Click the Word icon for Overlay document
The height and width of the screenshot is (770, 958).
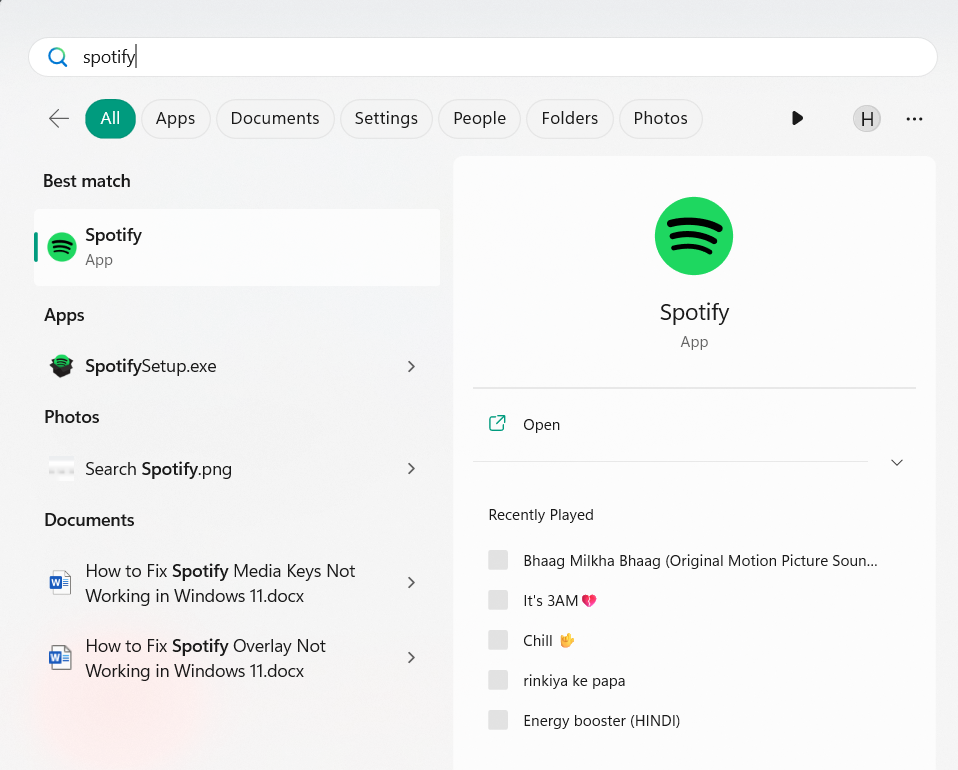pos(61,658)
